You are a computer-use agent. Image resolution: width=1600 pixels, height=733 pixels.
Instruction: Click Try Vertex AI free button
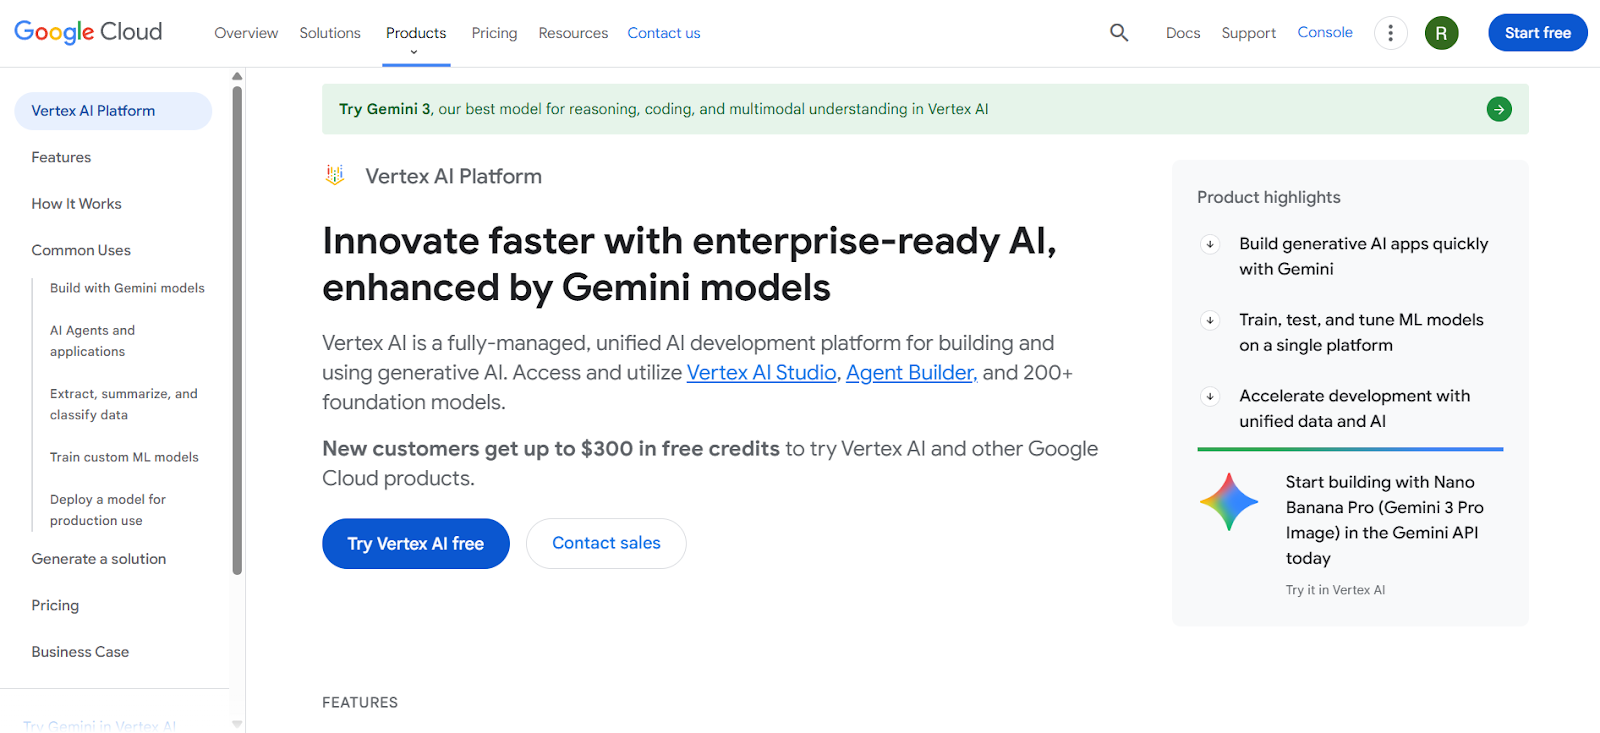416,544
